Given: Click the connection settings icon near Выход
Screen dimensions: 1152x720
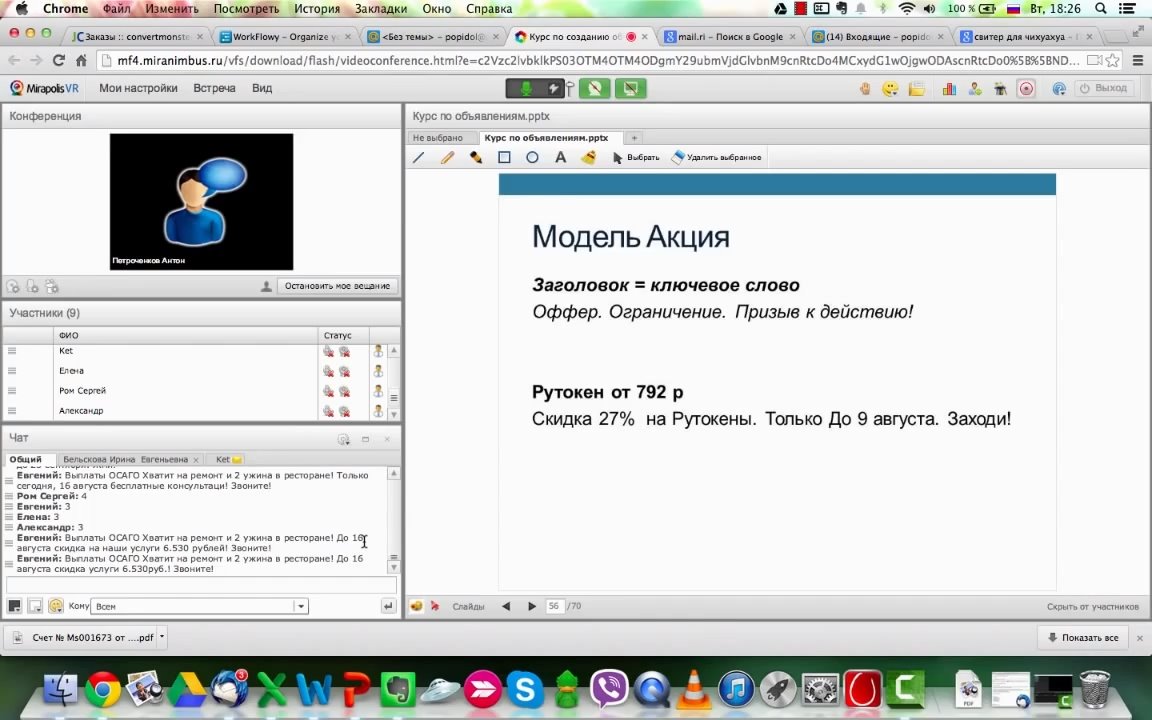Looking at the screenshot, I should coord(1059,89).
